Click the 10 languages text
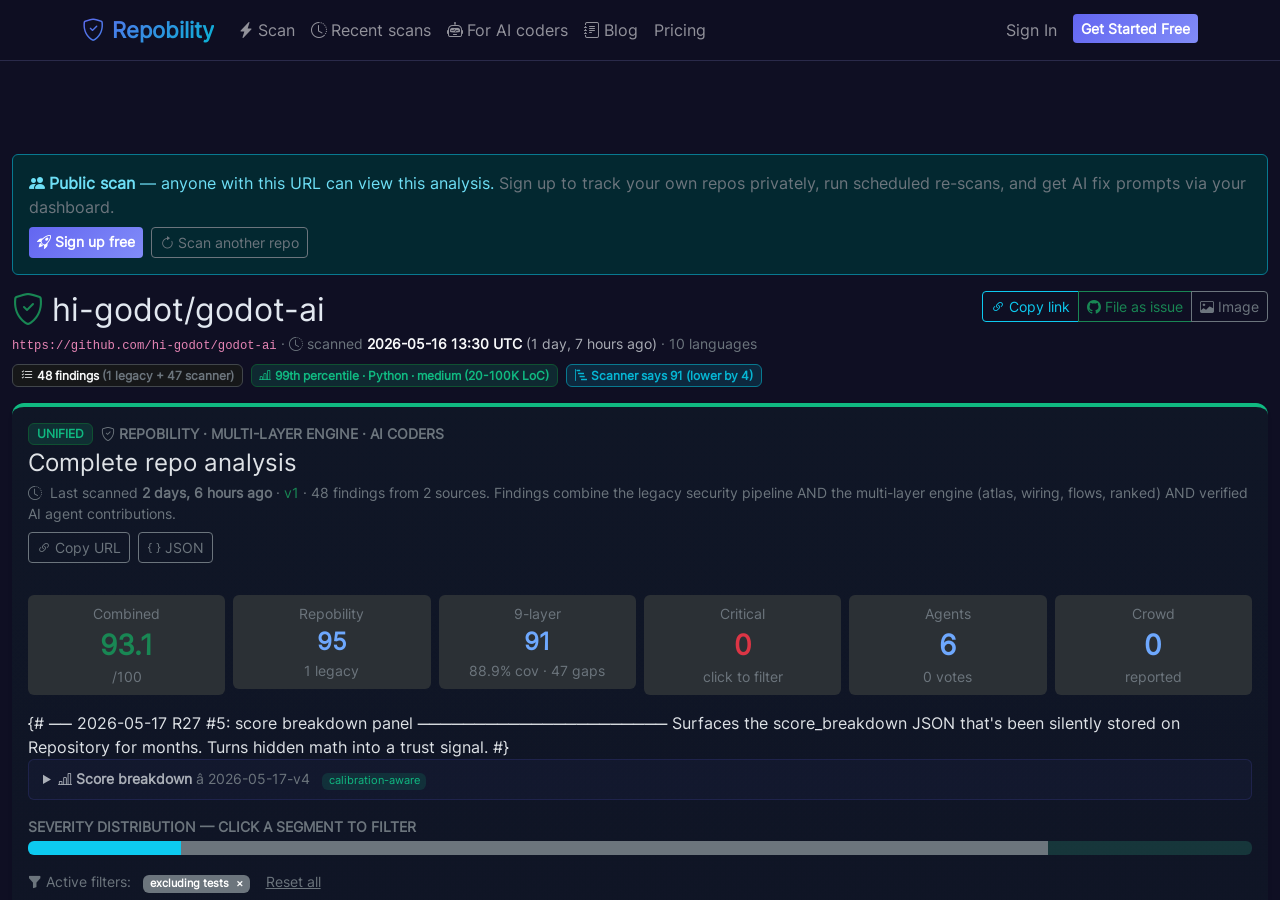The height and width of the screenshot is (900, 1280). click(713, 344)
